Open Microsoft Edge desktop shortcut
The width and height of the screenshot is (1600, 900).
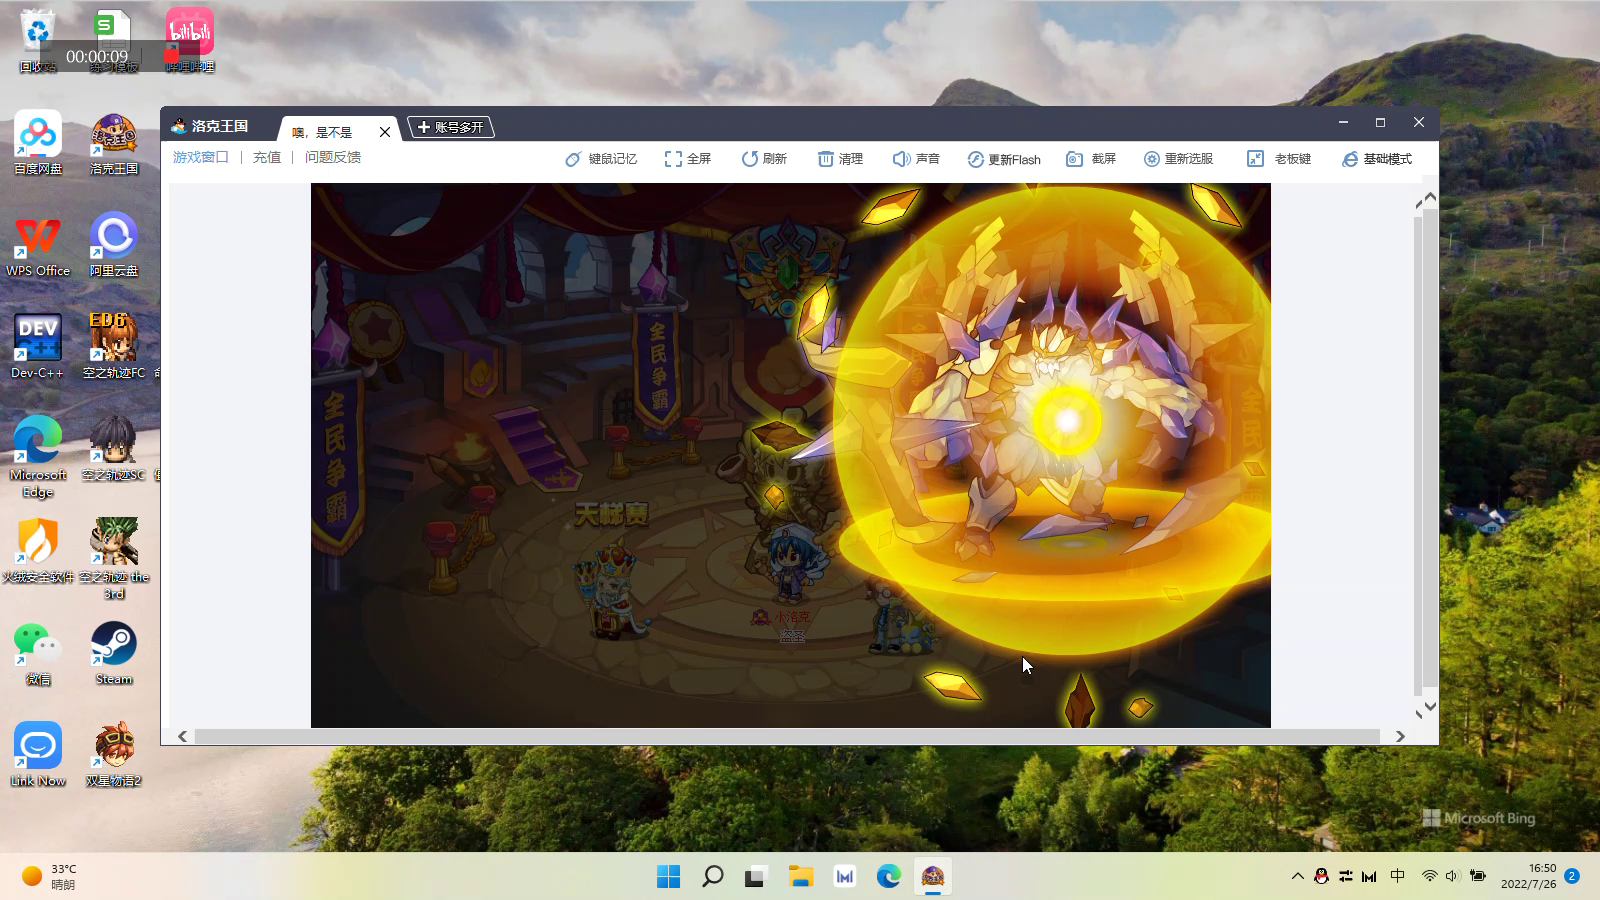tap(38, 457)
